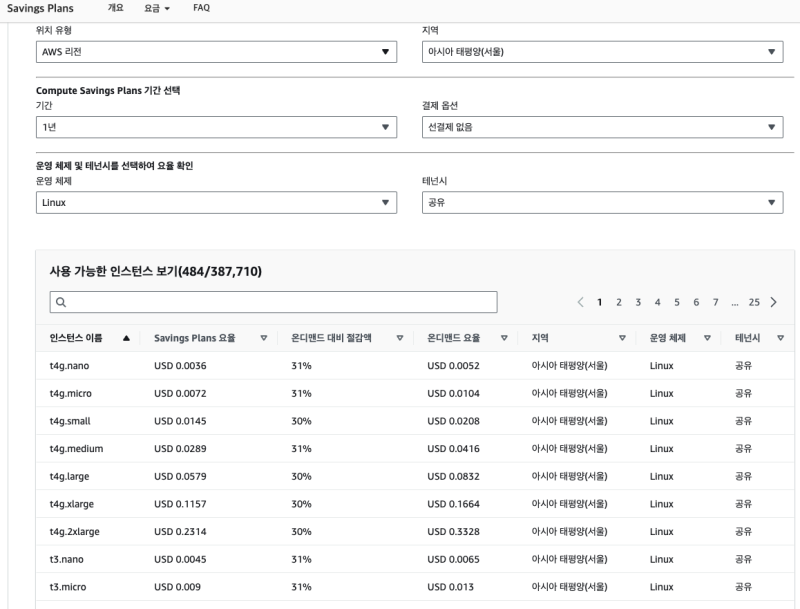Expand the 운영 체제 dropdown set to Linux
Image resolution: width=800 pixels, height=609 pixels.
216,203
